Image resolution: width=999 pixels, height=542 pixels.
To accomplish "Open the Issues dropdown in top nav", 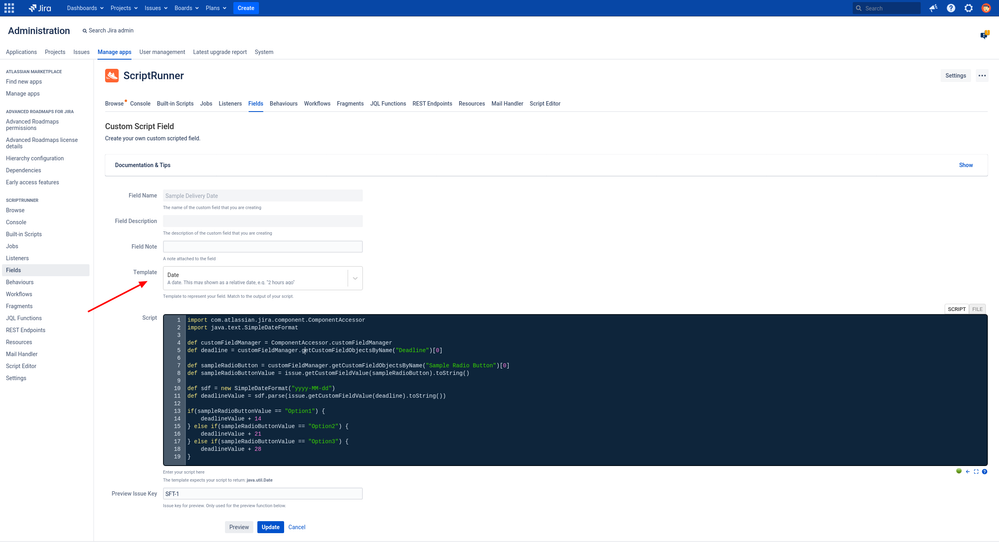I will (155, 8).
